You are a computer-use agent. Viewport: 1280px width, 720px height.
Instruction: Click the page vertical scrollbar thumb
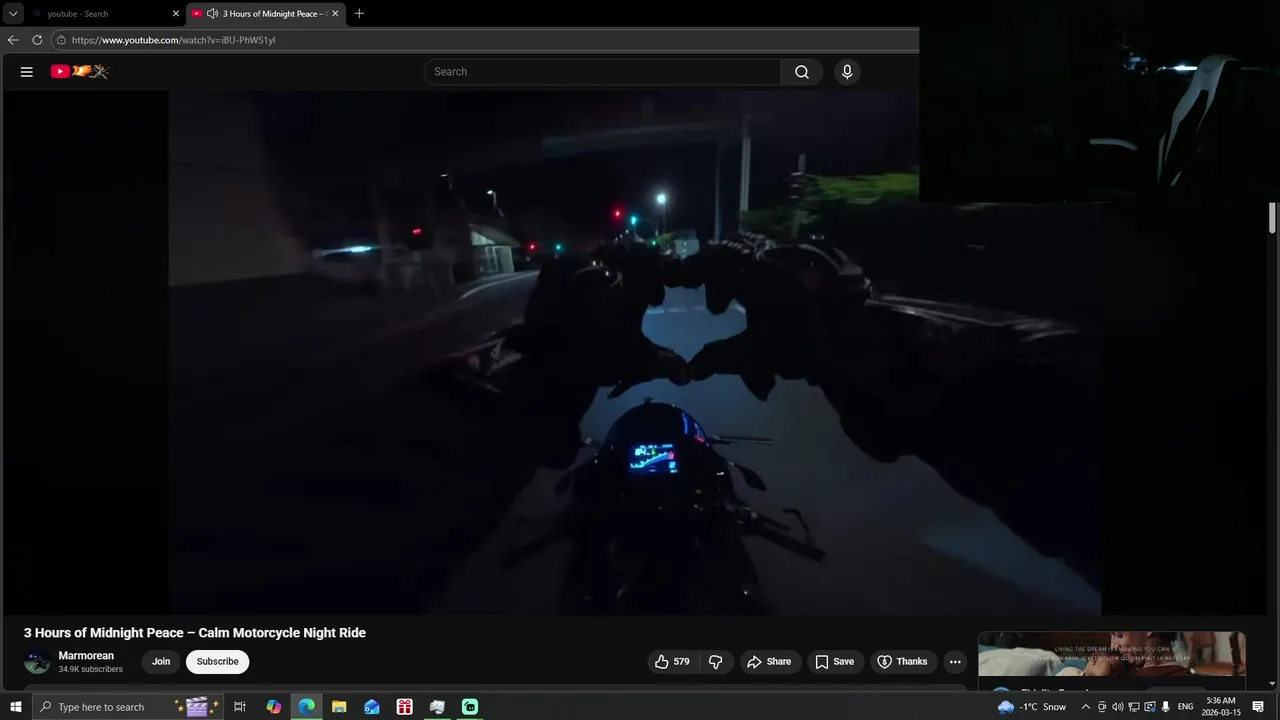[x=1273, y=218]
